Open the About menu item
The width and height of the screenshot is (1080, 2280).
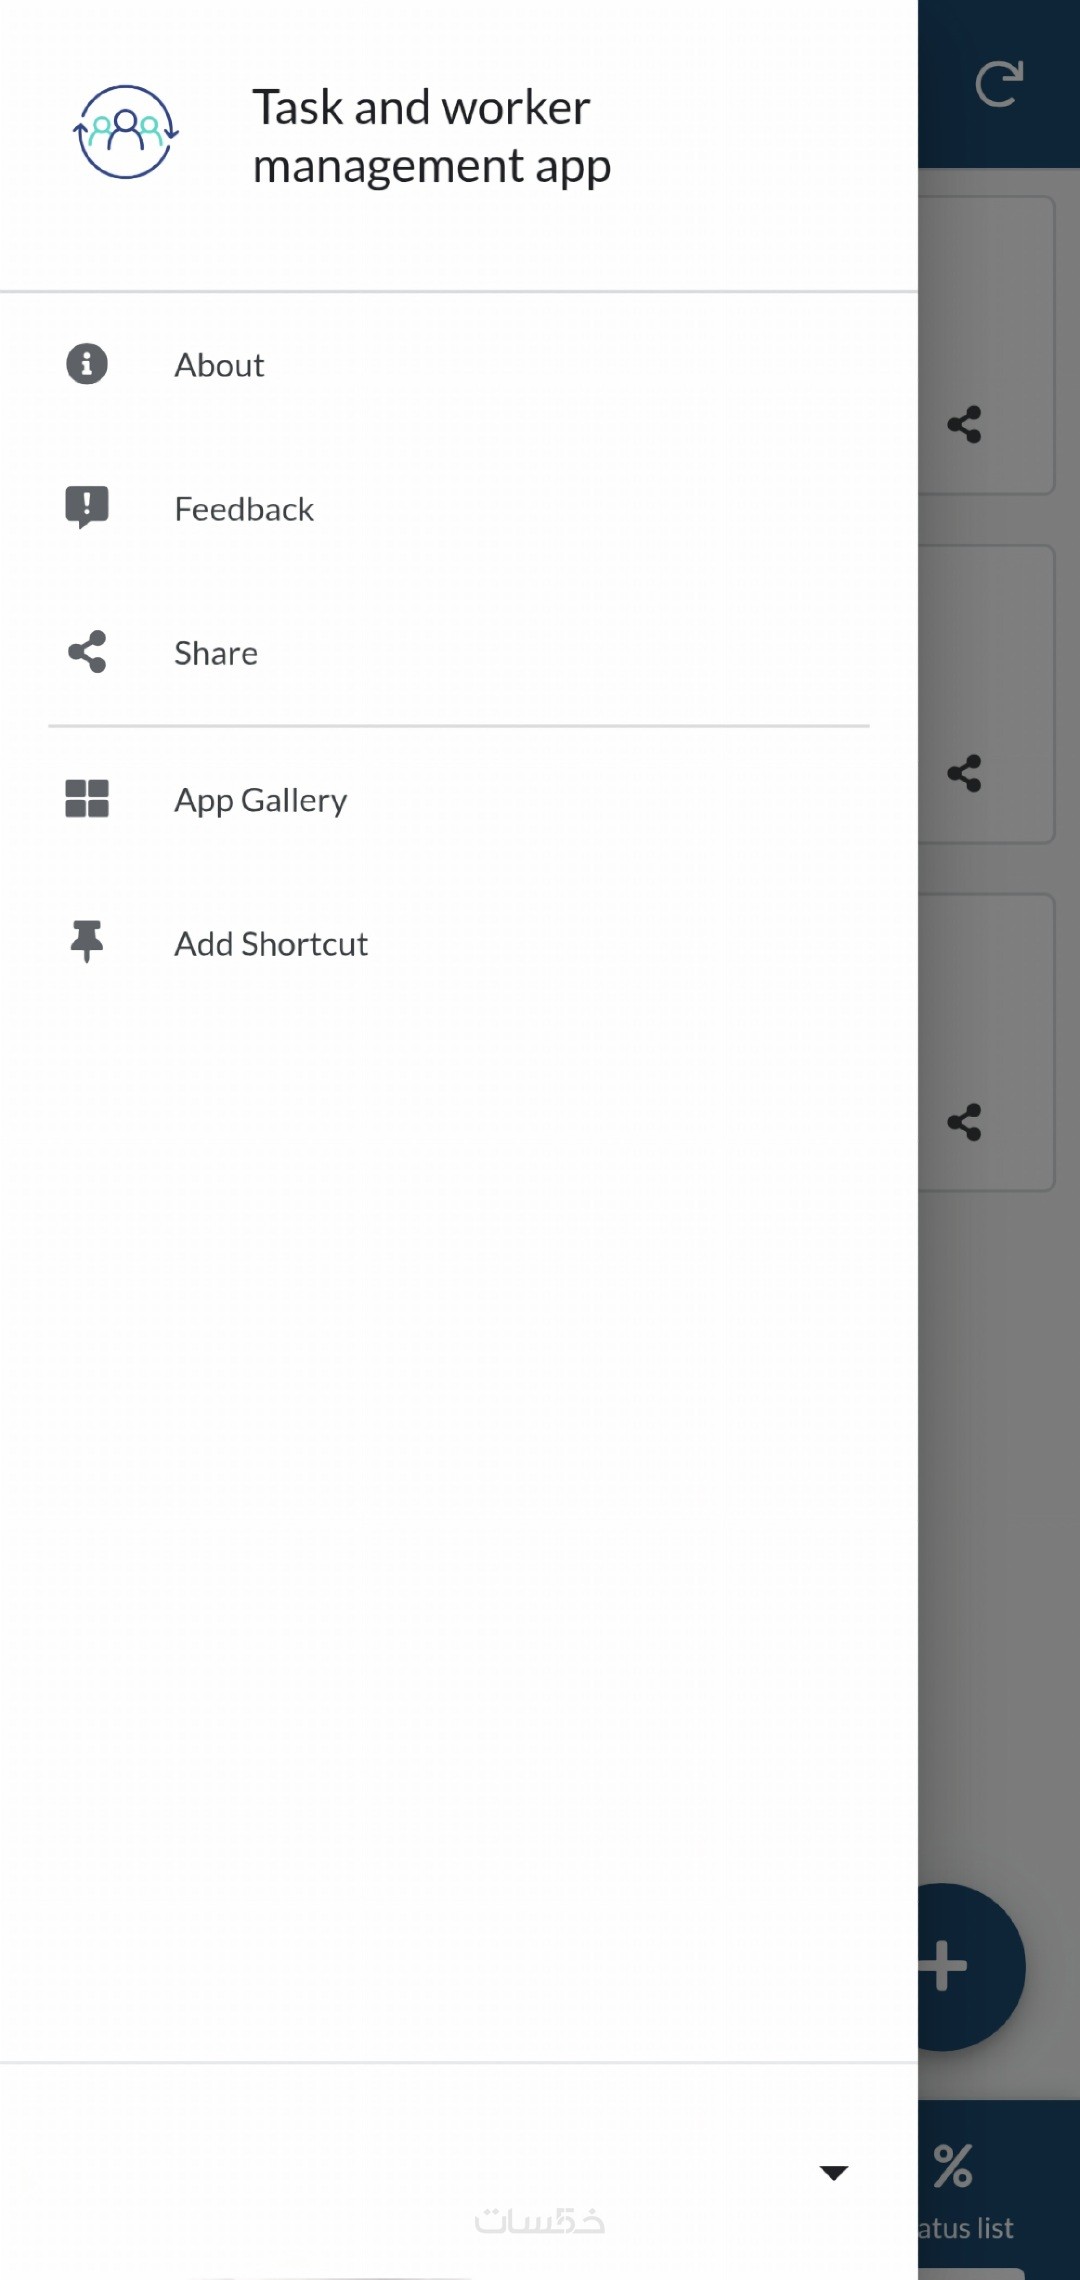[x=220, y=366]
